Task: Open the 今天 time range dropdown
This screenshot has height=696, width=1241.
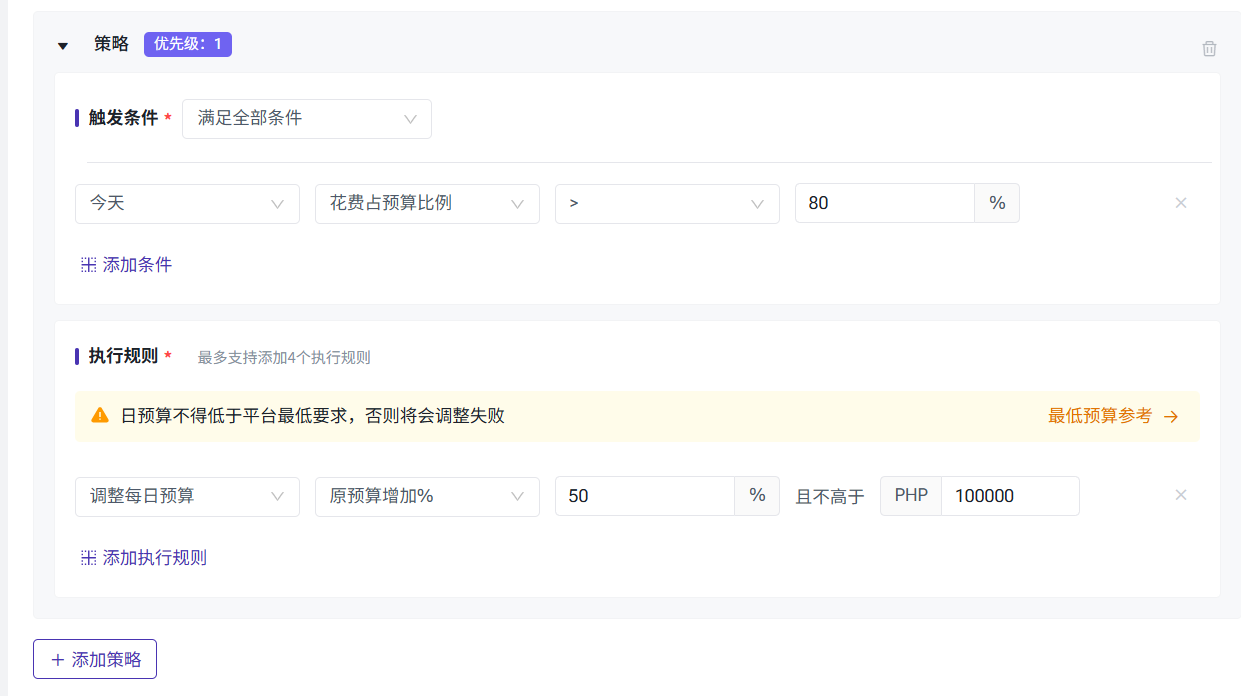Action: pos(187,204)
